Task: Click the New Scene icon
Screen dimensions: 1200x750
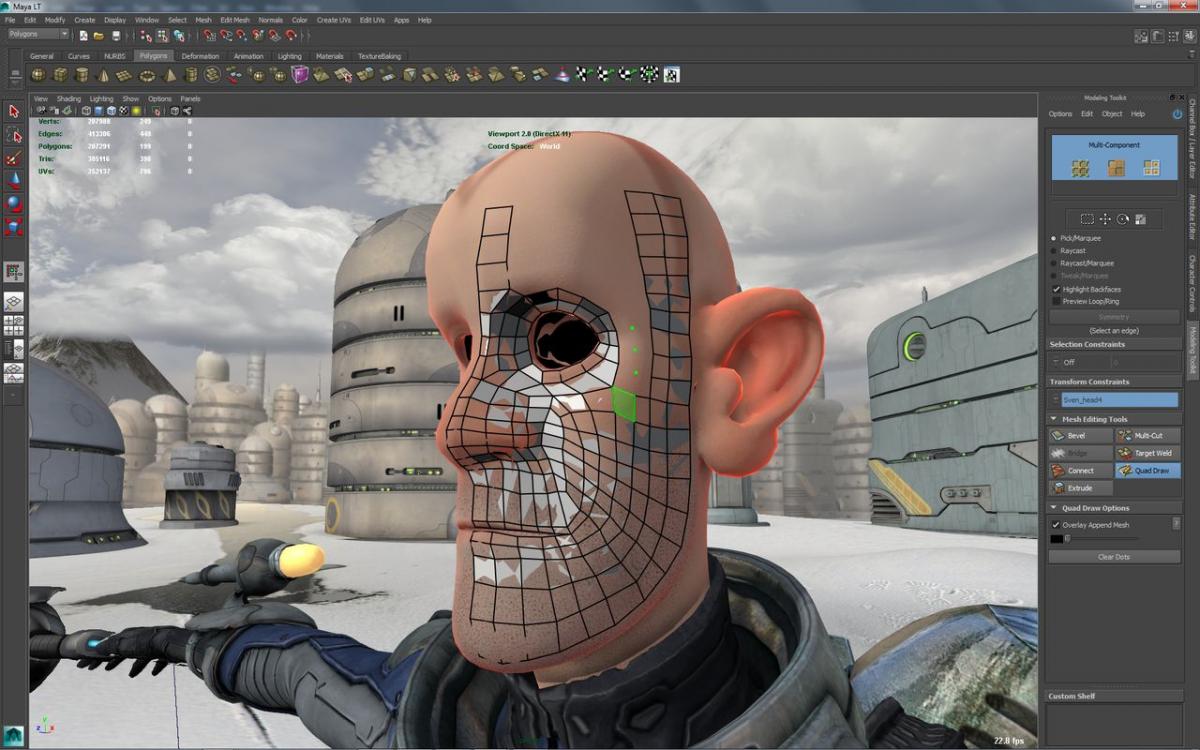Action: pos(84,36)
